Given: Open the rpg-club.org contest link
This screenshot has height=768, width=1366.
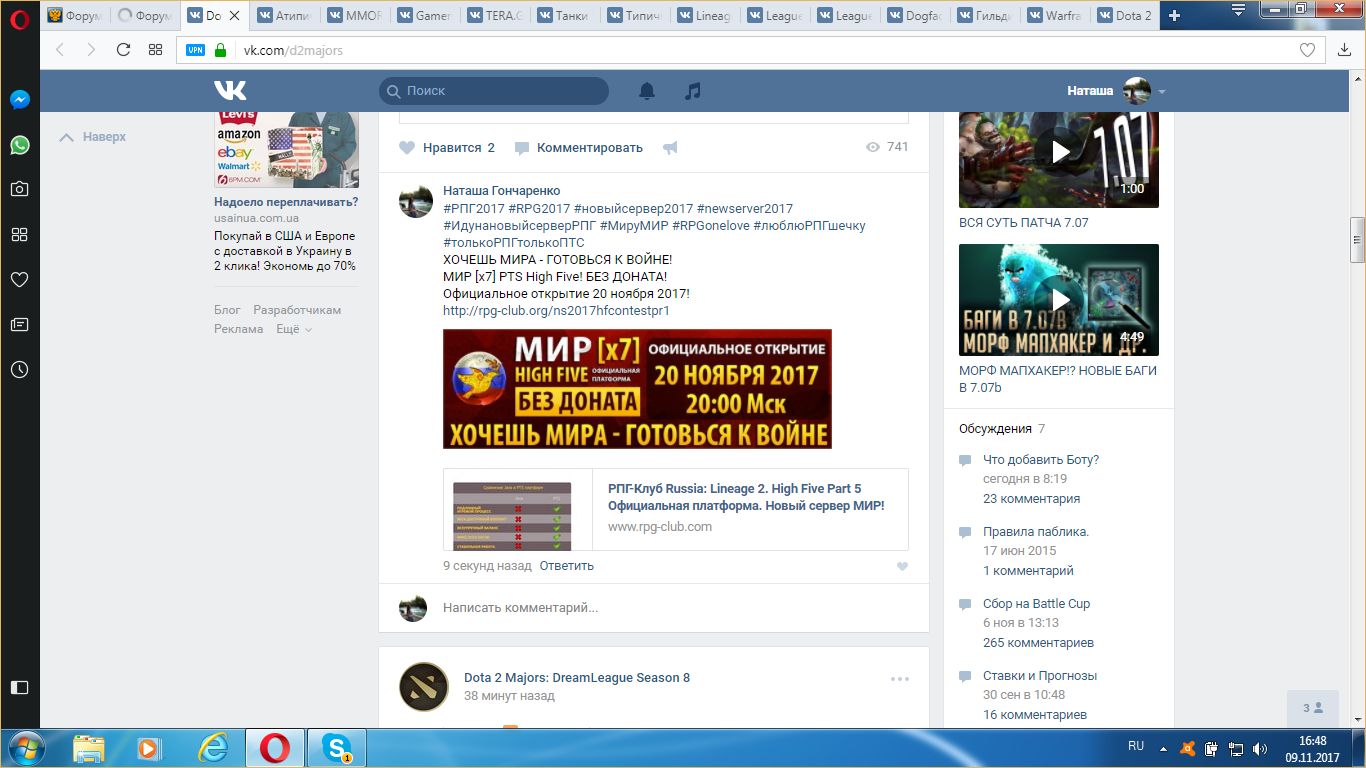Looking at the screenshot, I should click(x=556, y=311).
